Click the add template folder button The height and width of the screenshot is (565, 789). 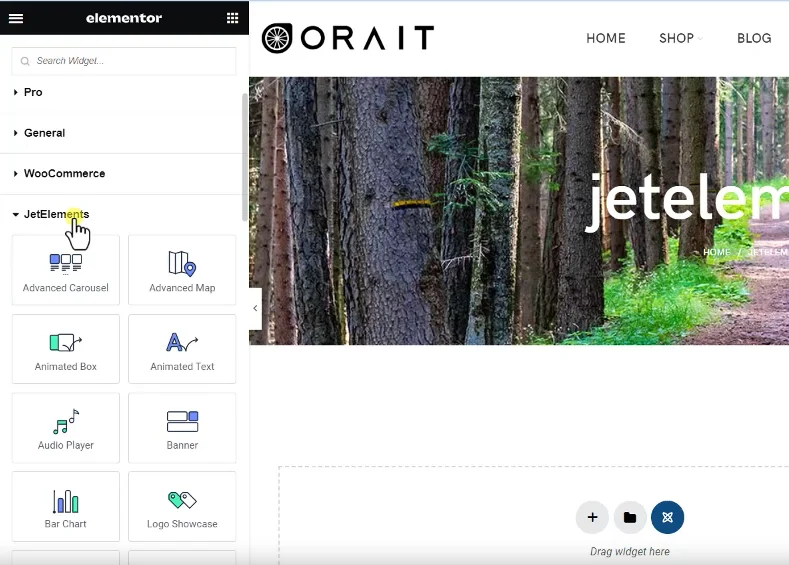[x=630, y=517]
